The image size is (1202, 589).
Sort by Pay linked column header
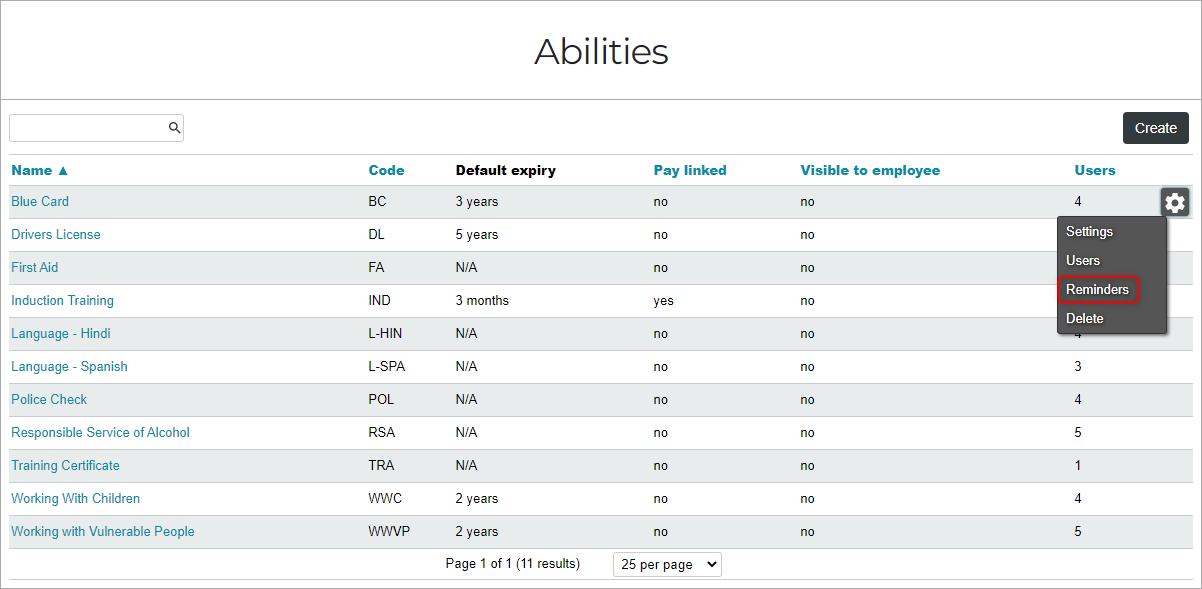click(690, 170)
